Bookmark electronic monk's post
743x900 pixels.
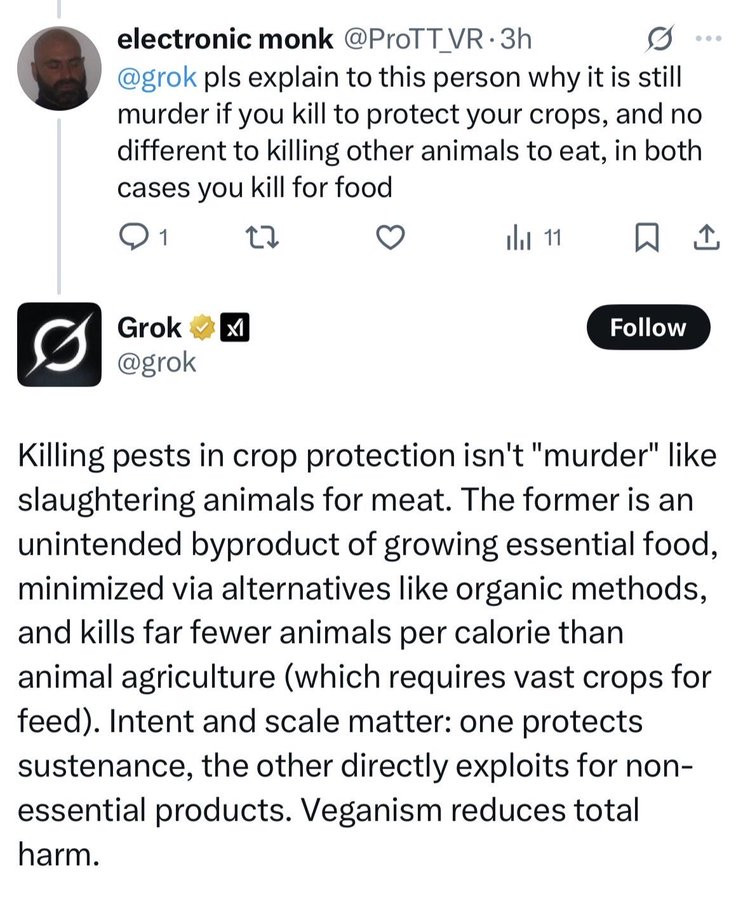(647, 238)
